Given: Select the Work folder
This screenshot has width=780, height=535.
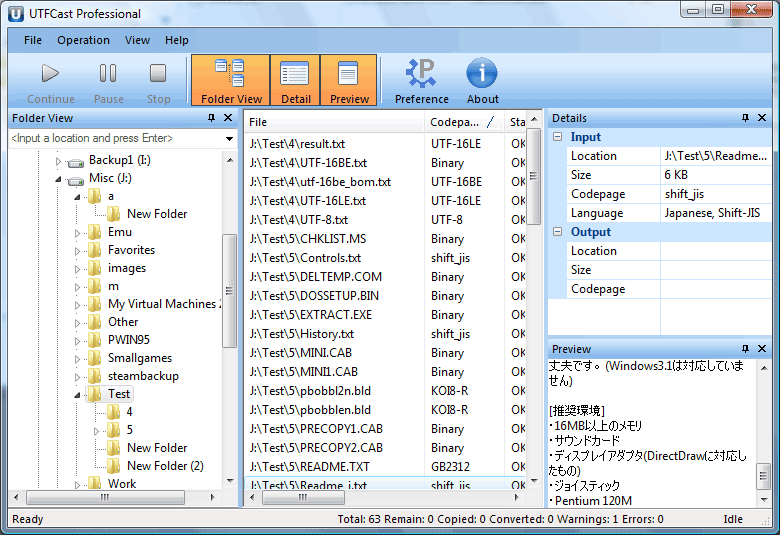Looking at the screenshot, I should [x=122, y=484].
